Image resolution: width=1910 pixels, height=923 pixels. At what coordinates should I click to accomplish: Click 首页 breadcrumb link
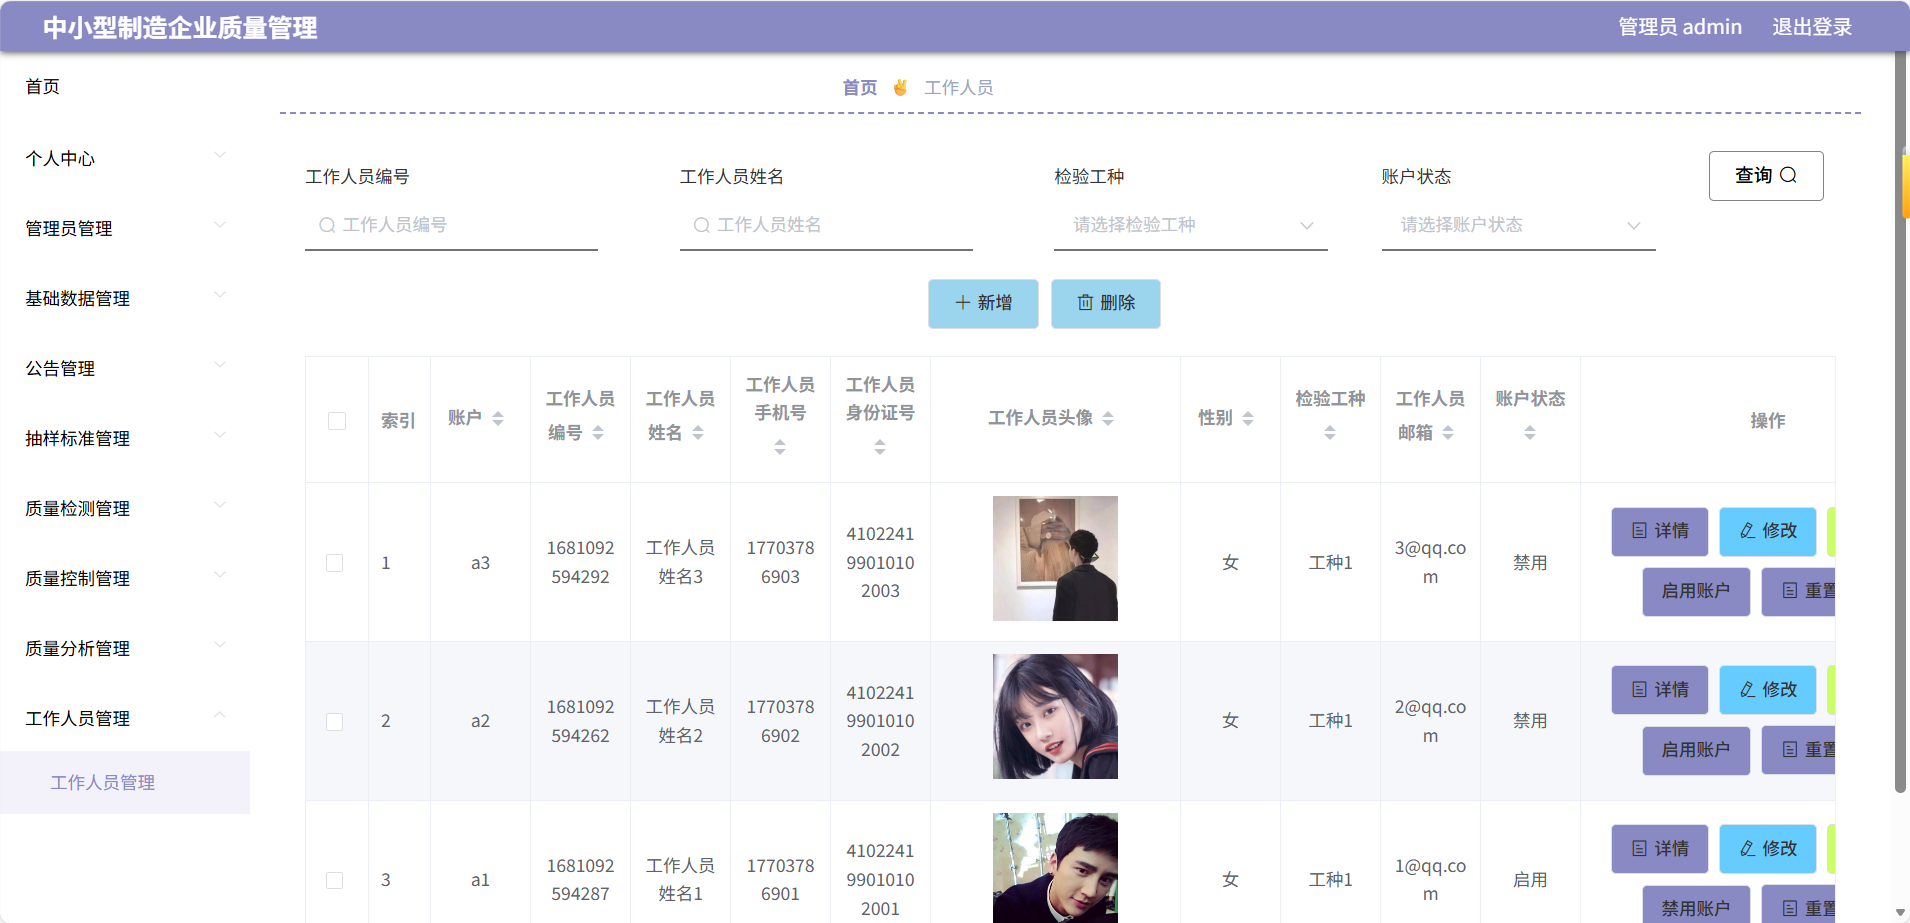[x=859, y=87]
